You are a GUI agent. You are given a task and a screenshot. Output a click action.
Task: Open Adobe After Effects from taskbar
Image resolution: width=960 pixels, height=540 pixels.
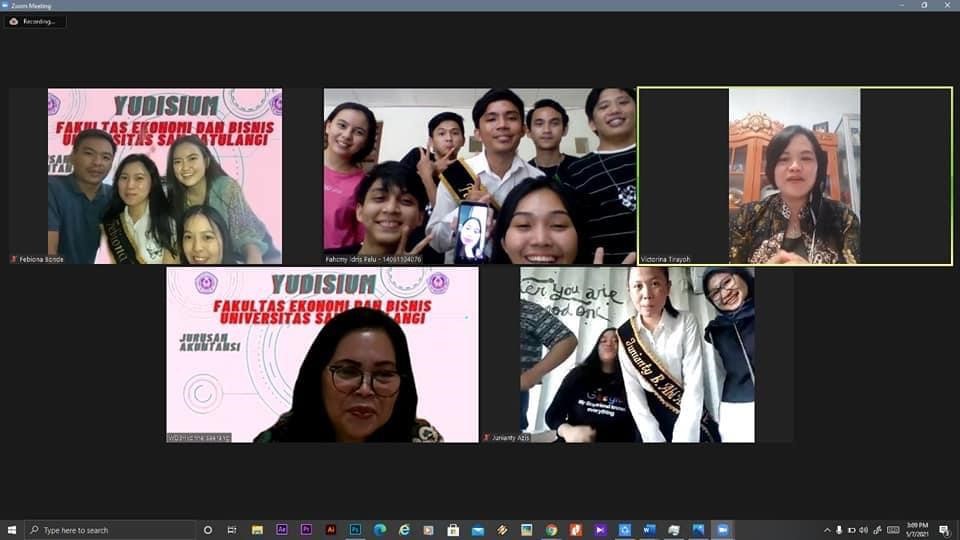point(282,529)
